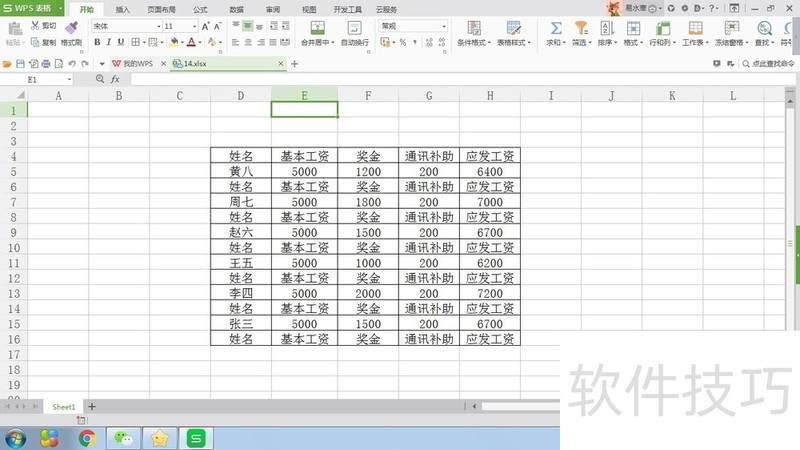Click the add new sheet plus button
This screenshot has width=800, height=450.
click(x=92, y=407)
